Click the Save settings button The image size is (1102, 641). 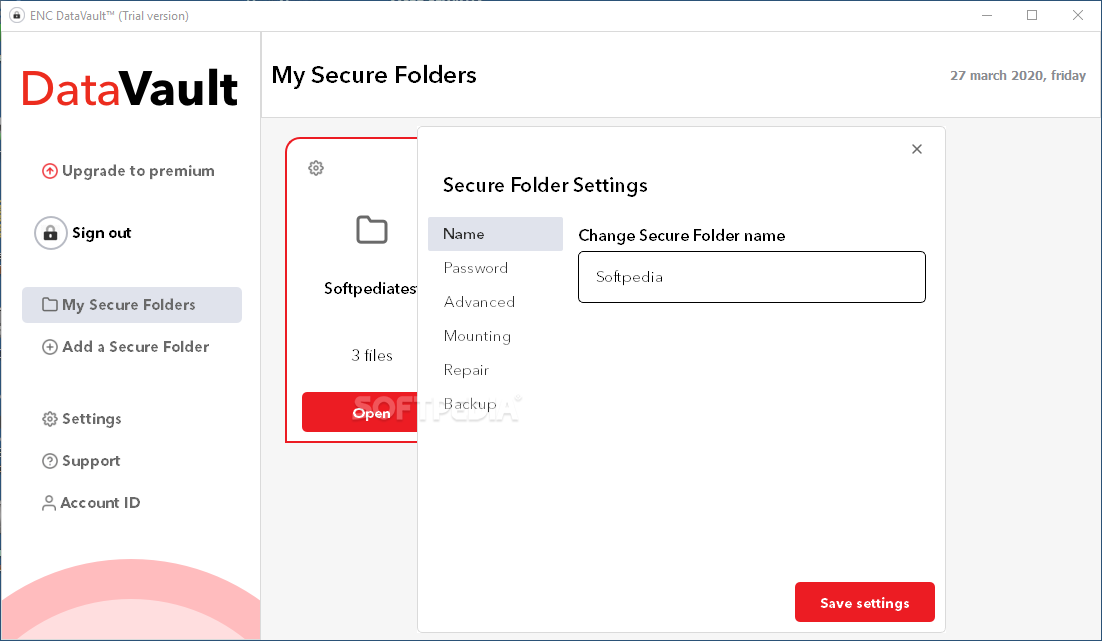click(x=864, y=602)
